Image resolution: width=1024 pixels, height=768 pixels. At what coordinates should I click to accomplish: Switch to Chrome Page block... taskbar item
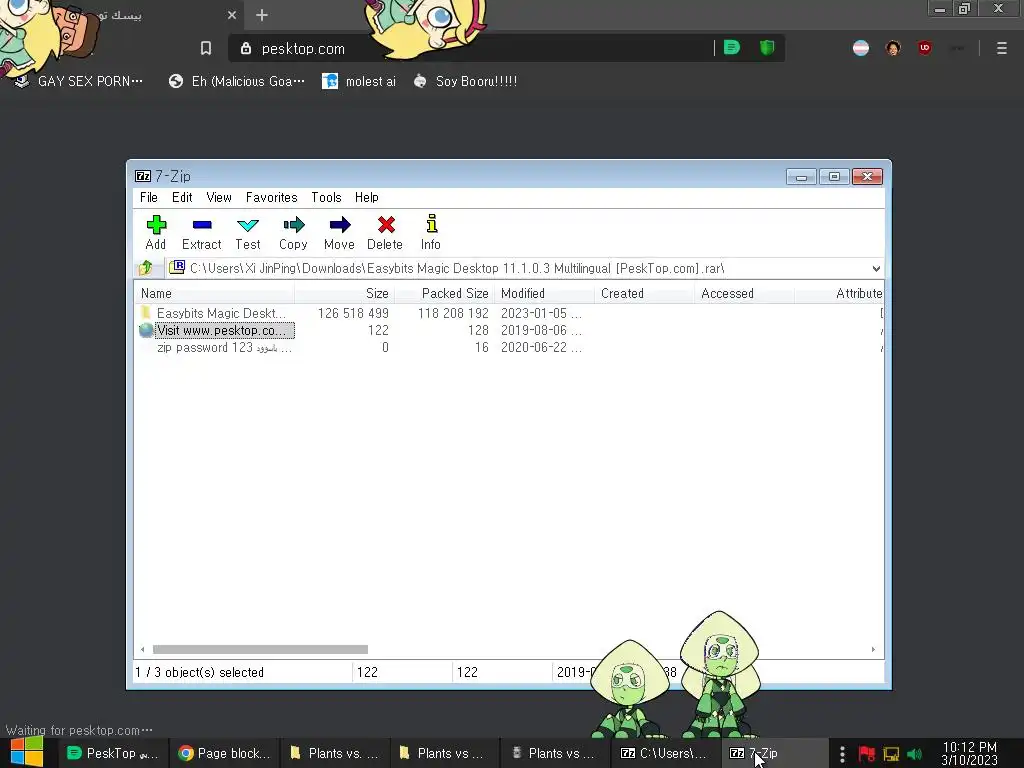tap(225, 753)
